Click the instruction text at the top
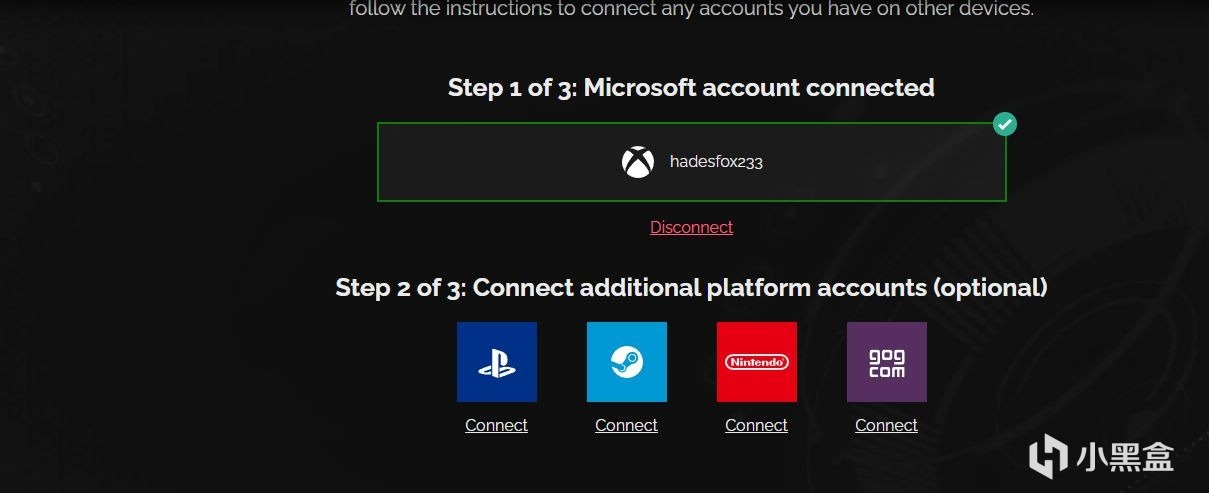Viewport: 1209px width, 493px height. click(691, 10)
